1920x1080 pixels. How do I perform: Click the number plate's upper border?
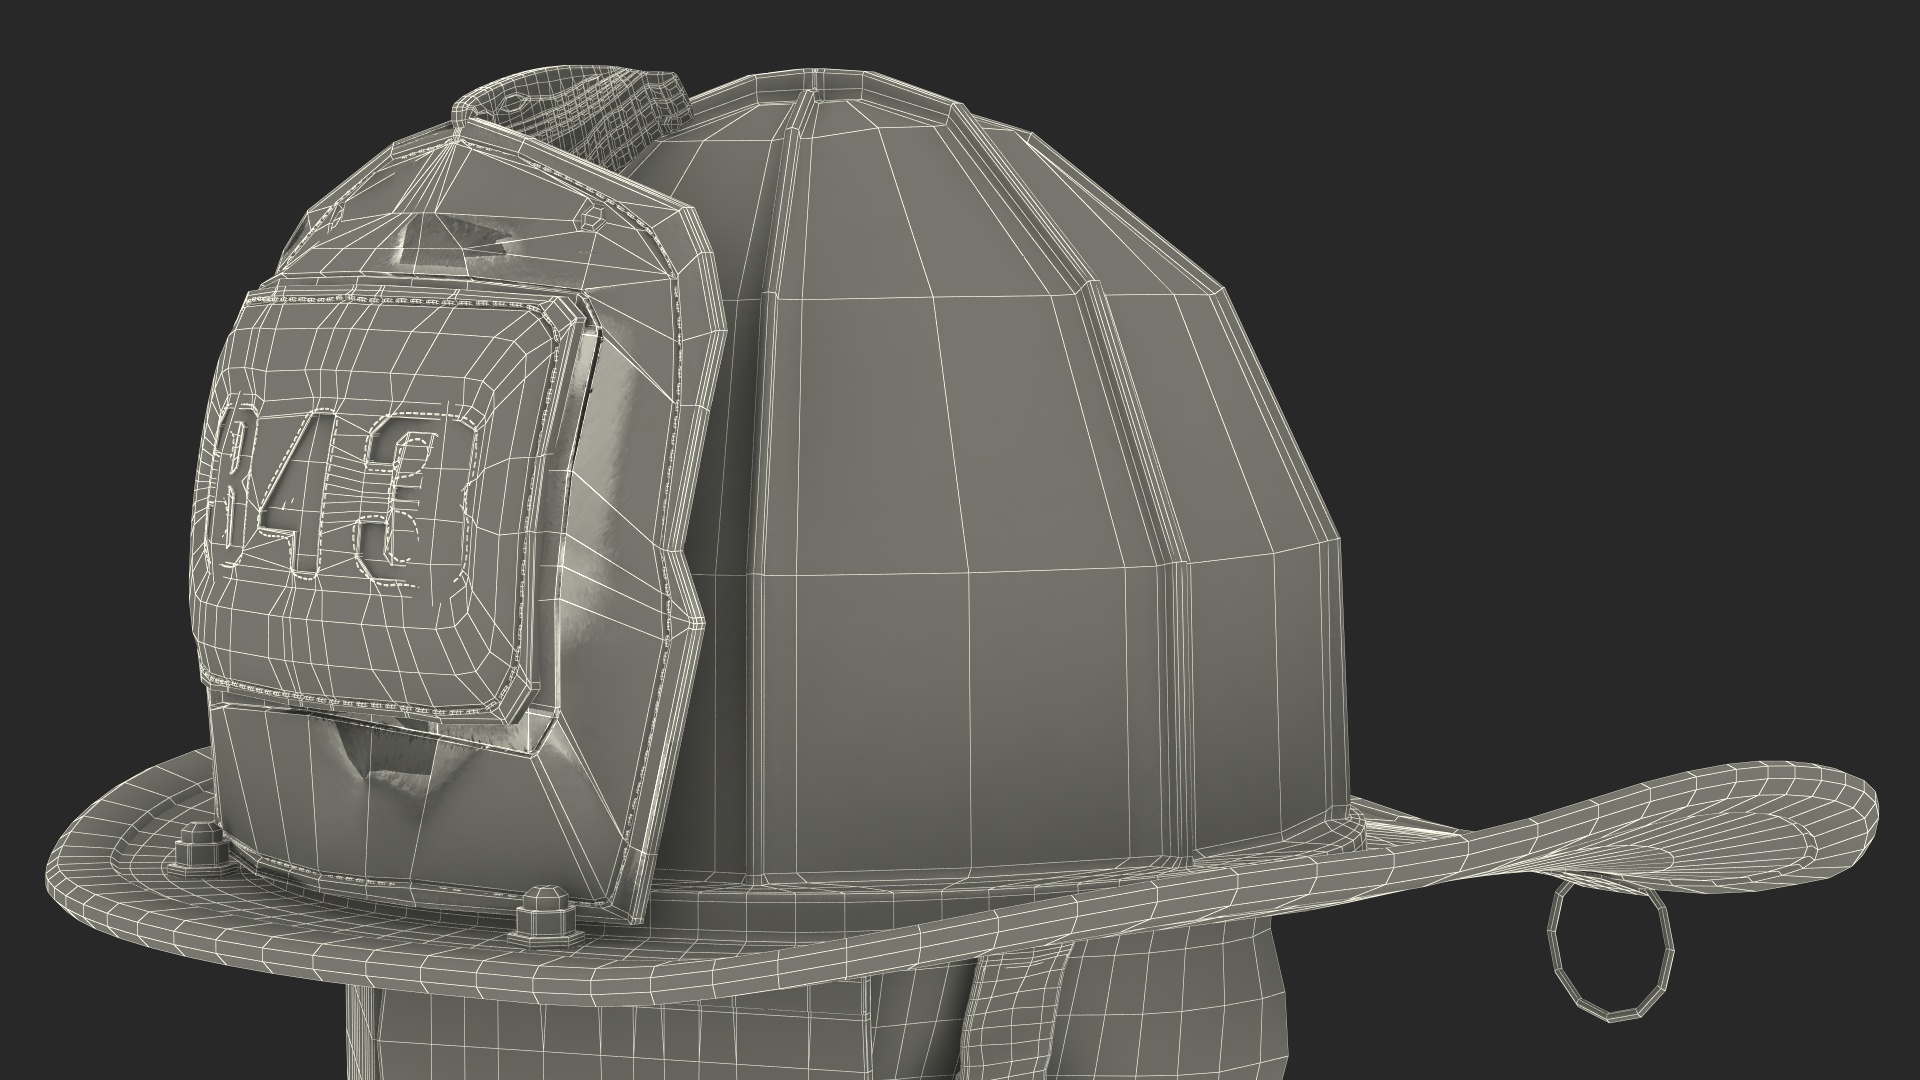coord(400,297)
